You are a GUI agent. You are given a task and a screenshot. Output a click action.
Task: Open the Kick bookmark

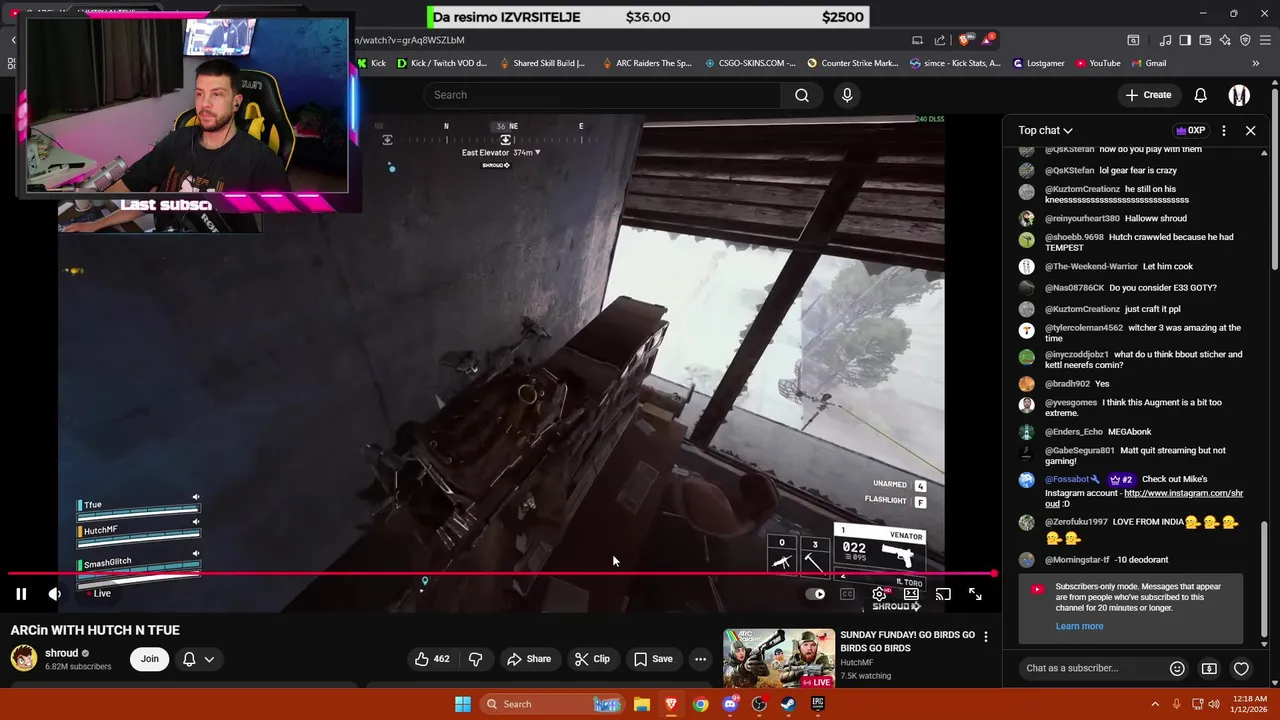coord(371,63)
